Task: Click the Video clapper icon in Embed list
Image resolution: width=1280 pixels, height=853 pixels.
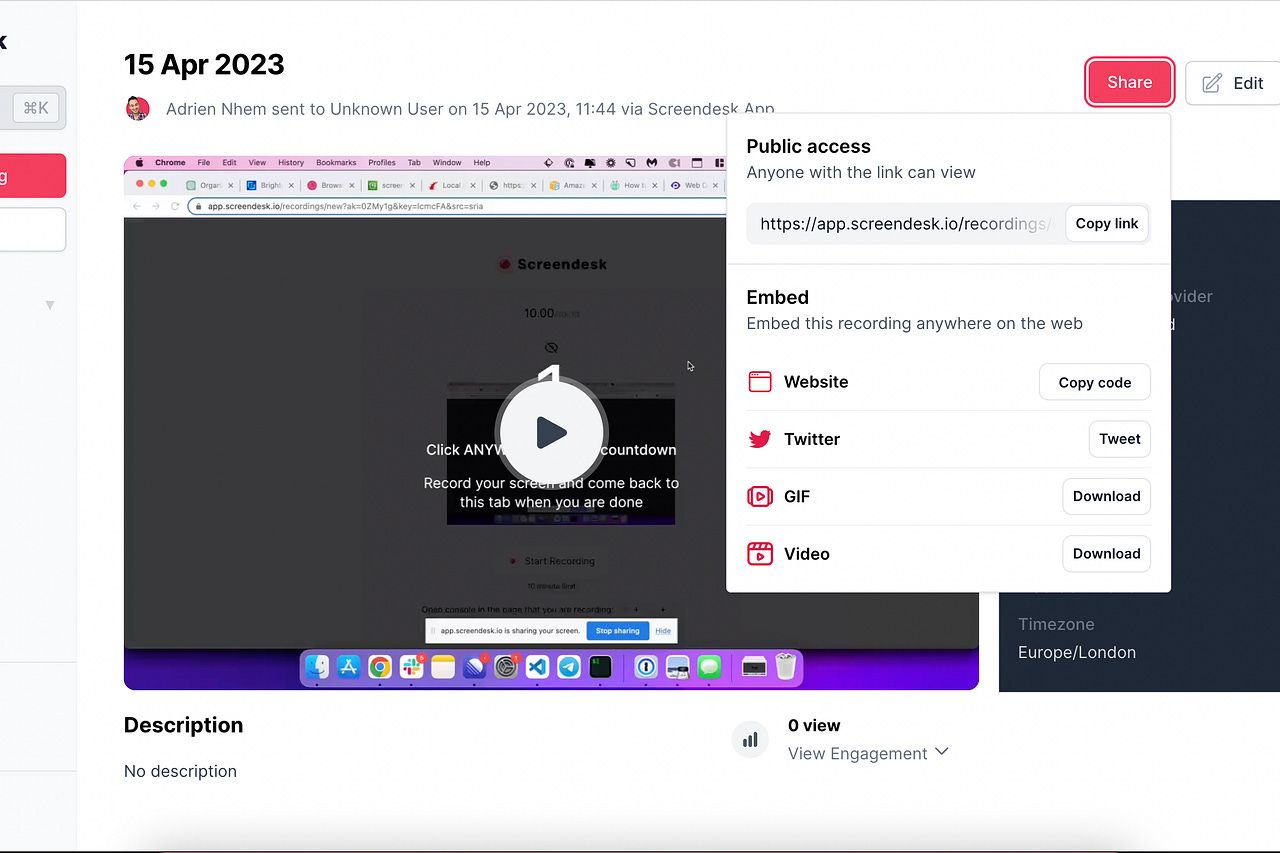Action: tap(760, 553)
